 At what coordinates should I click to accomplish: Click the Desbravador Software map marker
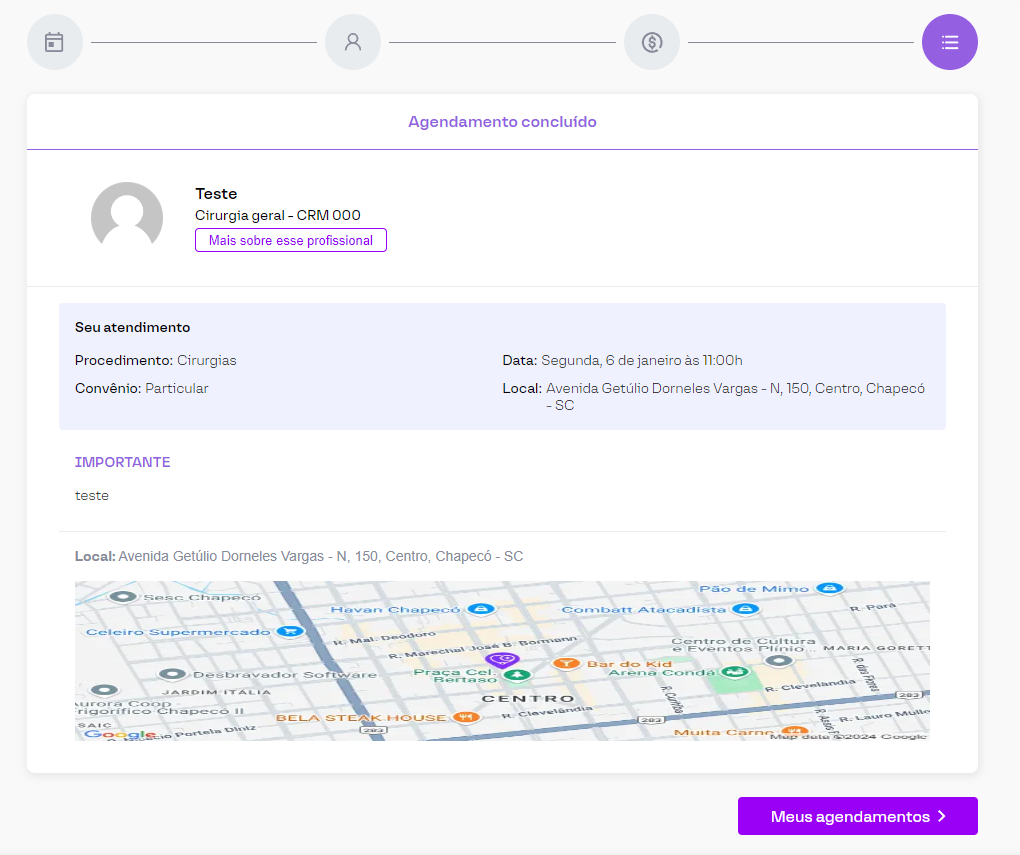coord(173,674)
